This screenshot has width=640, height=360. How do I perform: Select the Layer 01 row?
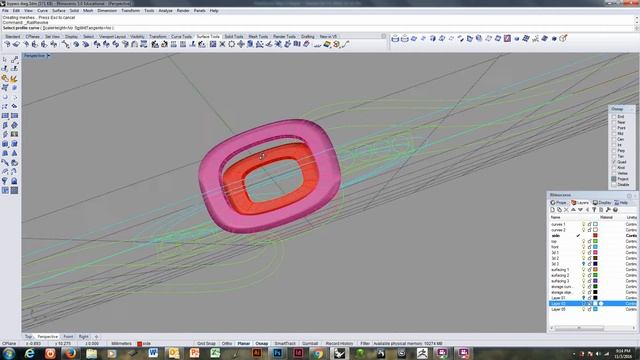tap(593, 298)
